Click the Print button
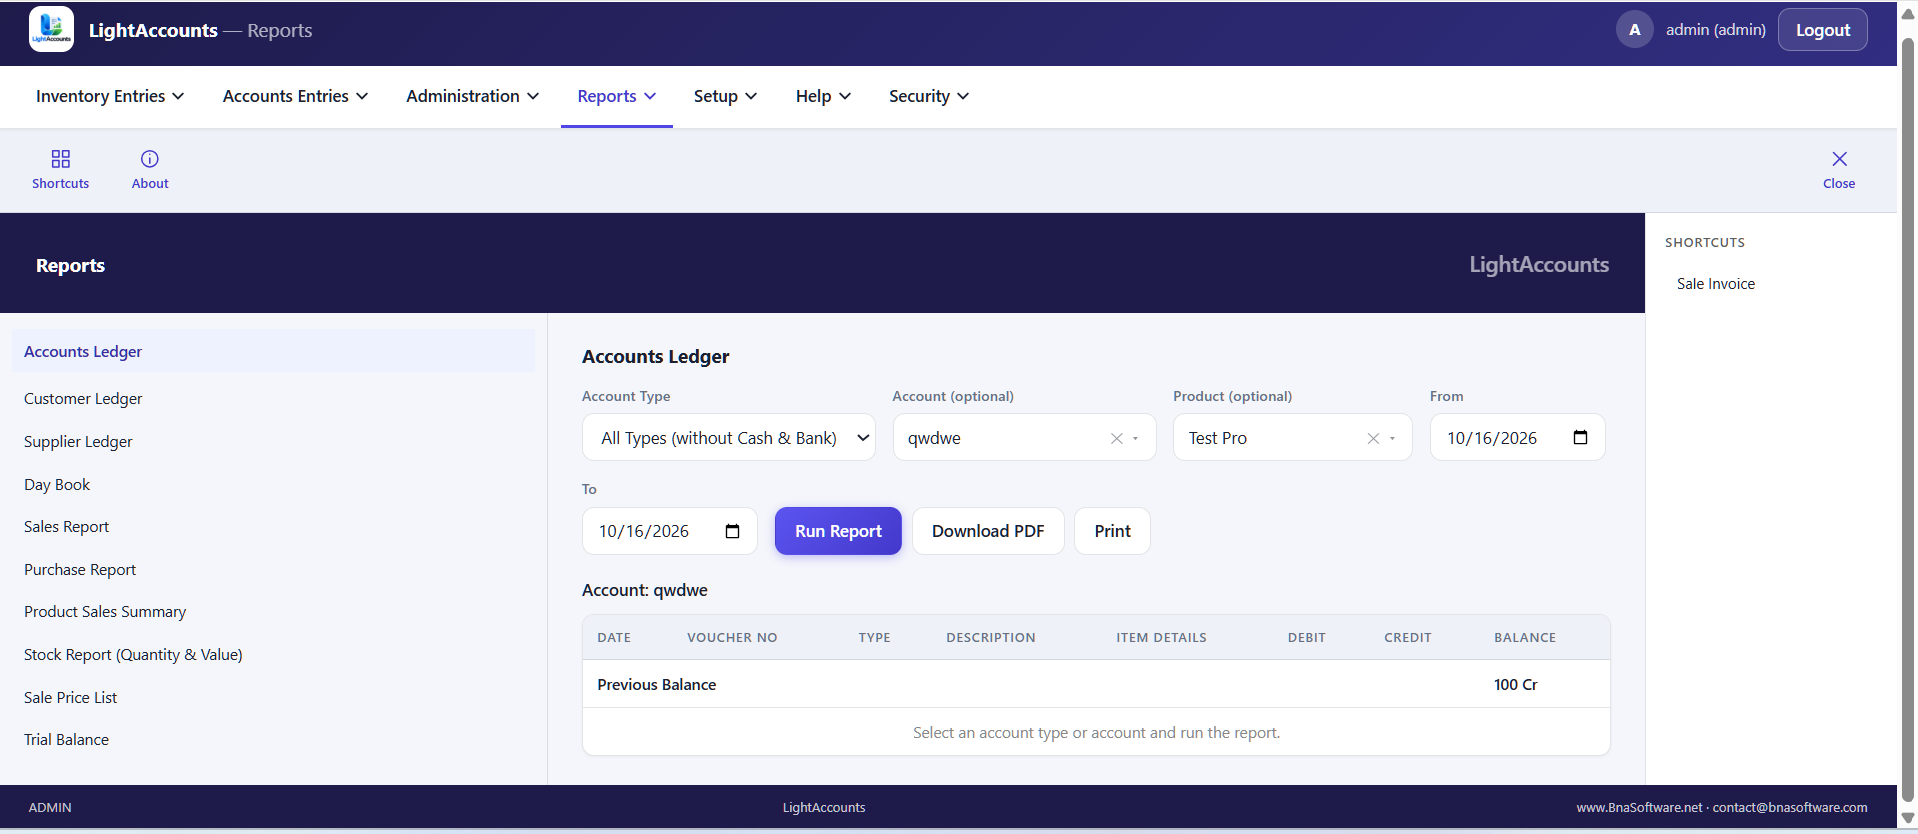 [x=1112, y=531]
